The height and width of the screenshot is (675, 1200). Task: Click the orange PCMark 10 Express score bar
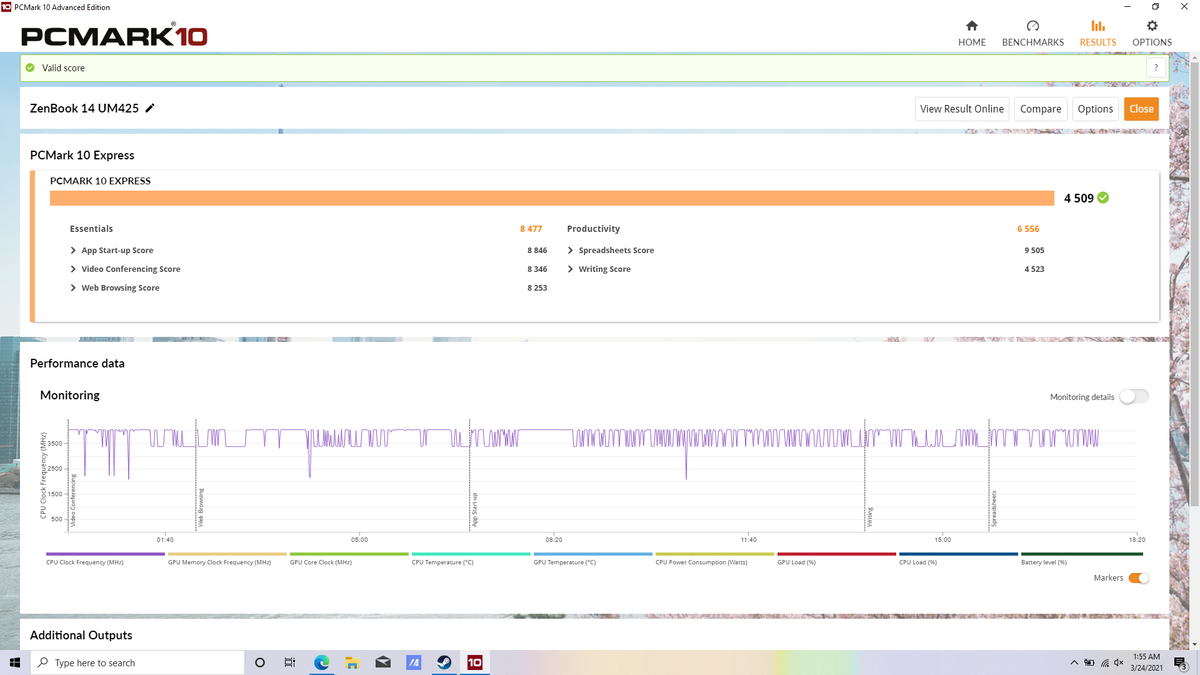click(x=552, y=198)
